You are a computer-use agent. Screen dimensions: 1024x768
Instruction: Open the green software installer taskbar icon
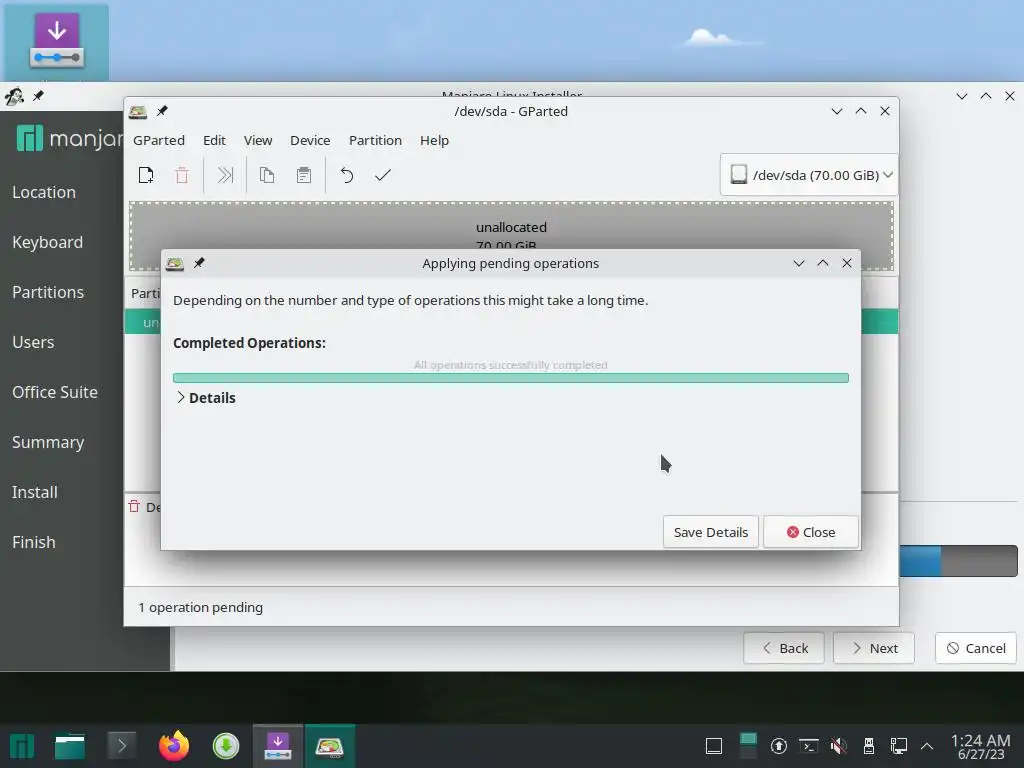(226, 746)
